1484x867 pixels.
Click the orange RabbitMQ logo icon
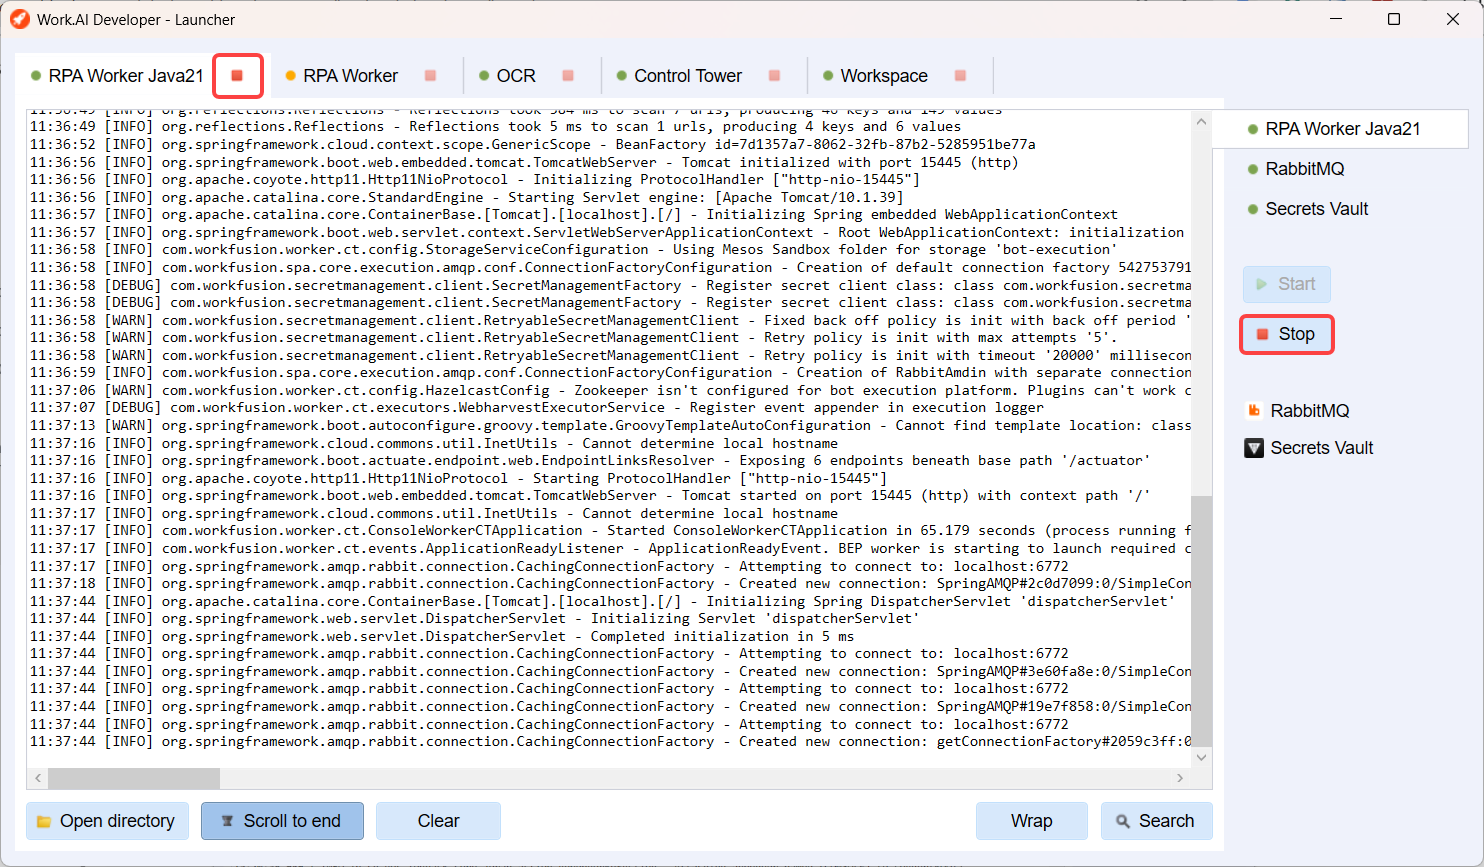click(x=1254, y=411)
